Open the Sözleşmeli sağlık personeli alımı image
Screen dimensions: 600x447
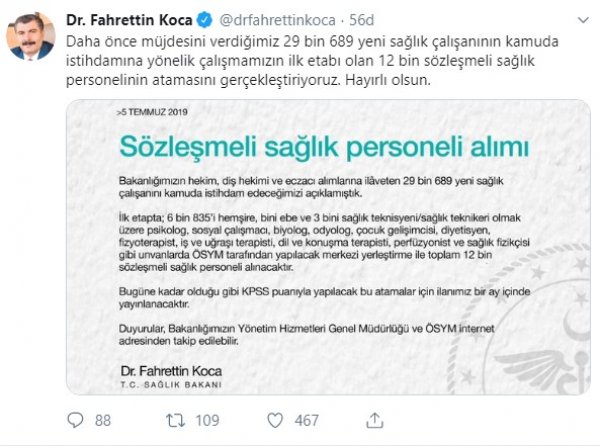pyautogui.click(x=328, y=247)
